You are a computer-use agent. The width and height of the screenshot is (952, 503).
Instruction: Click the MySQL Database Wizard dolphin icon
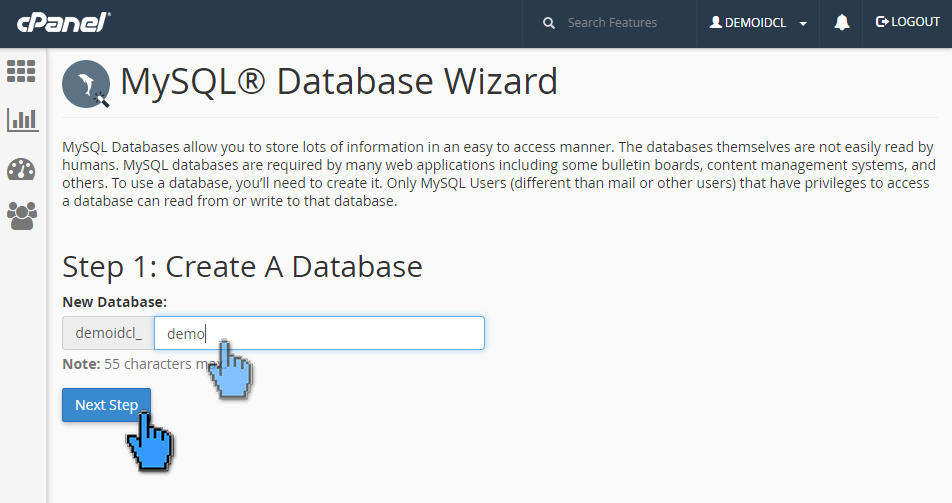pyautogui.click(x=86, y=84)
